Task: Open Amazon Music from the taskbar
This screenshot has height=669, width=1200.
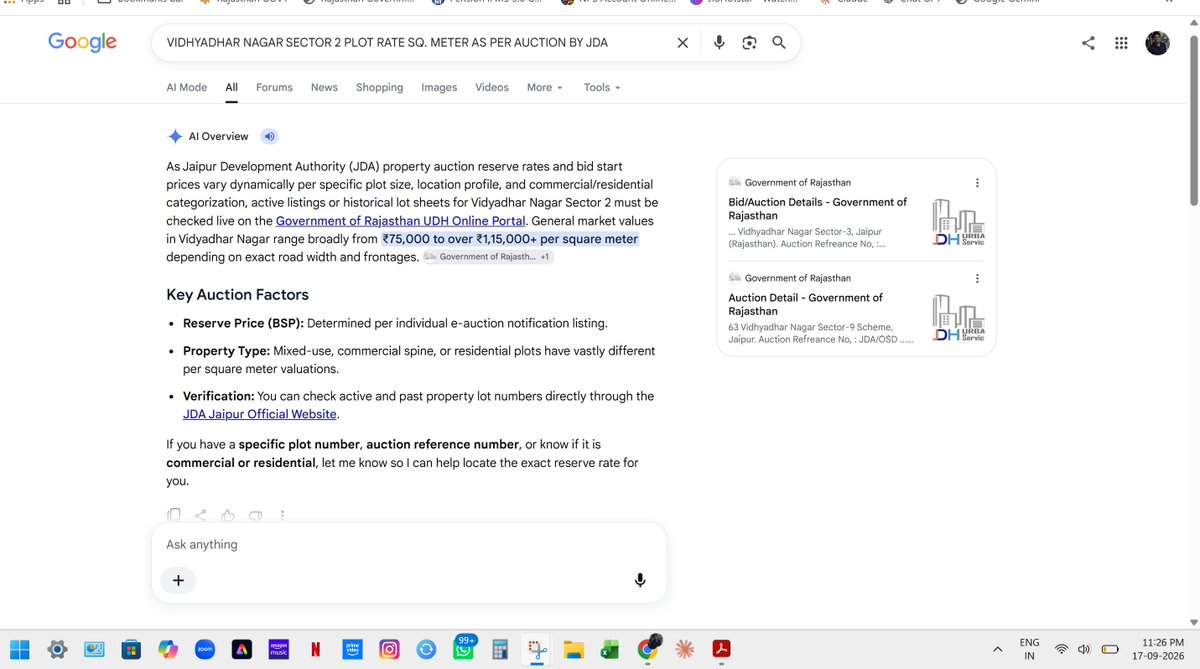Action: tap(279, 650)
